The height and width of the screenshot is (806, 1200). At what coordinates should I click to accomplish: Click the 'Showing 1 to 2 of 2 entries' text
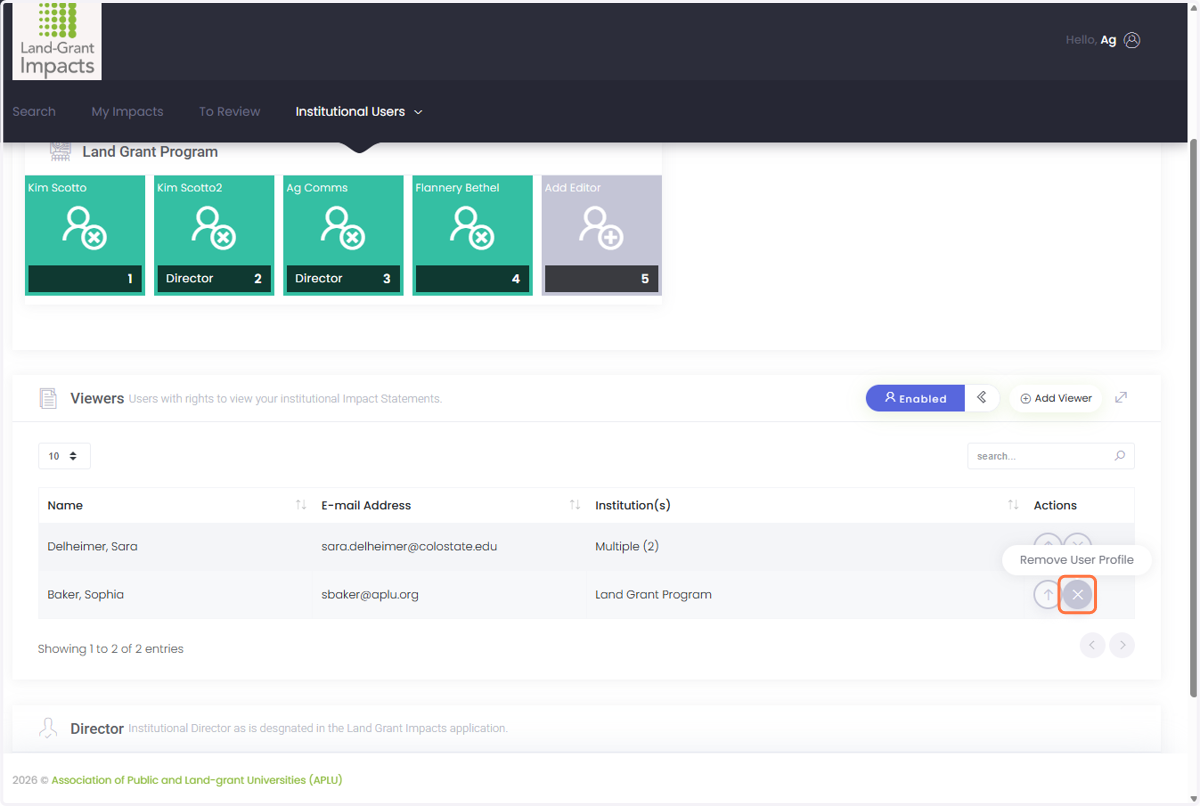pos(110,649)
